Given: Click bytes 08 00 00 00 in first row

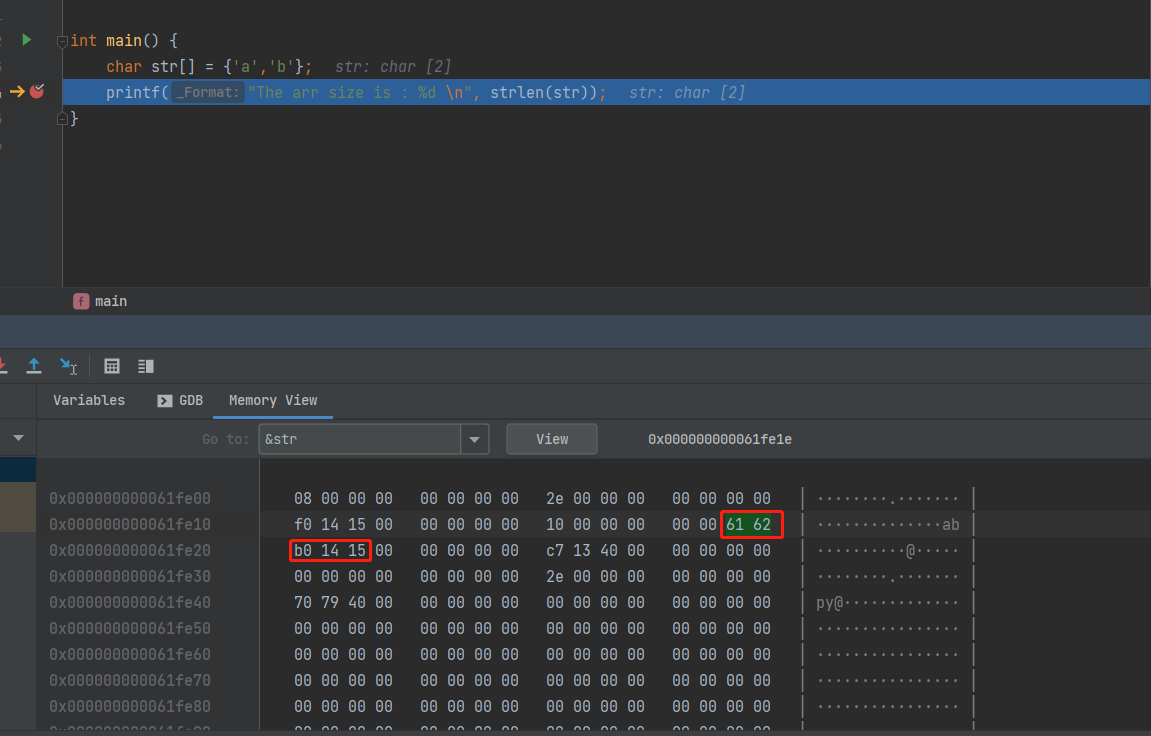Looking at the screenshot, I should 344,498.
